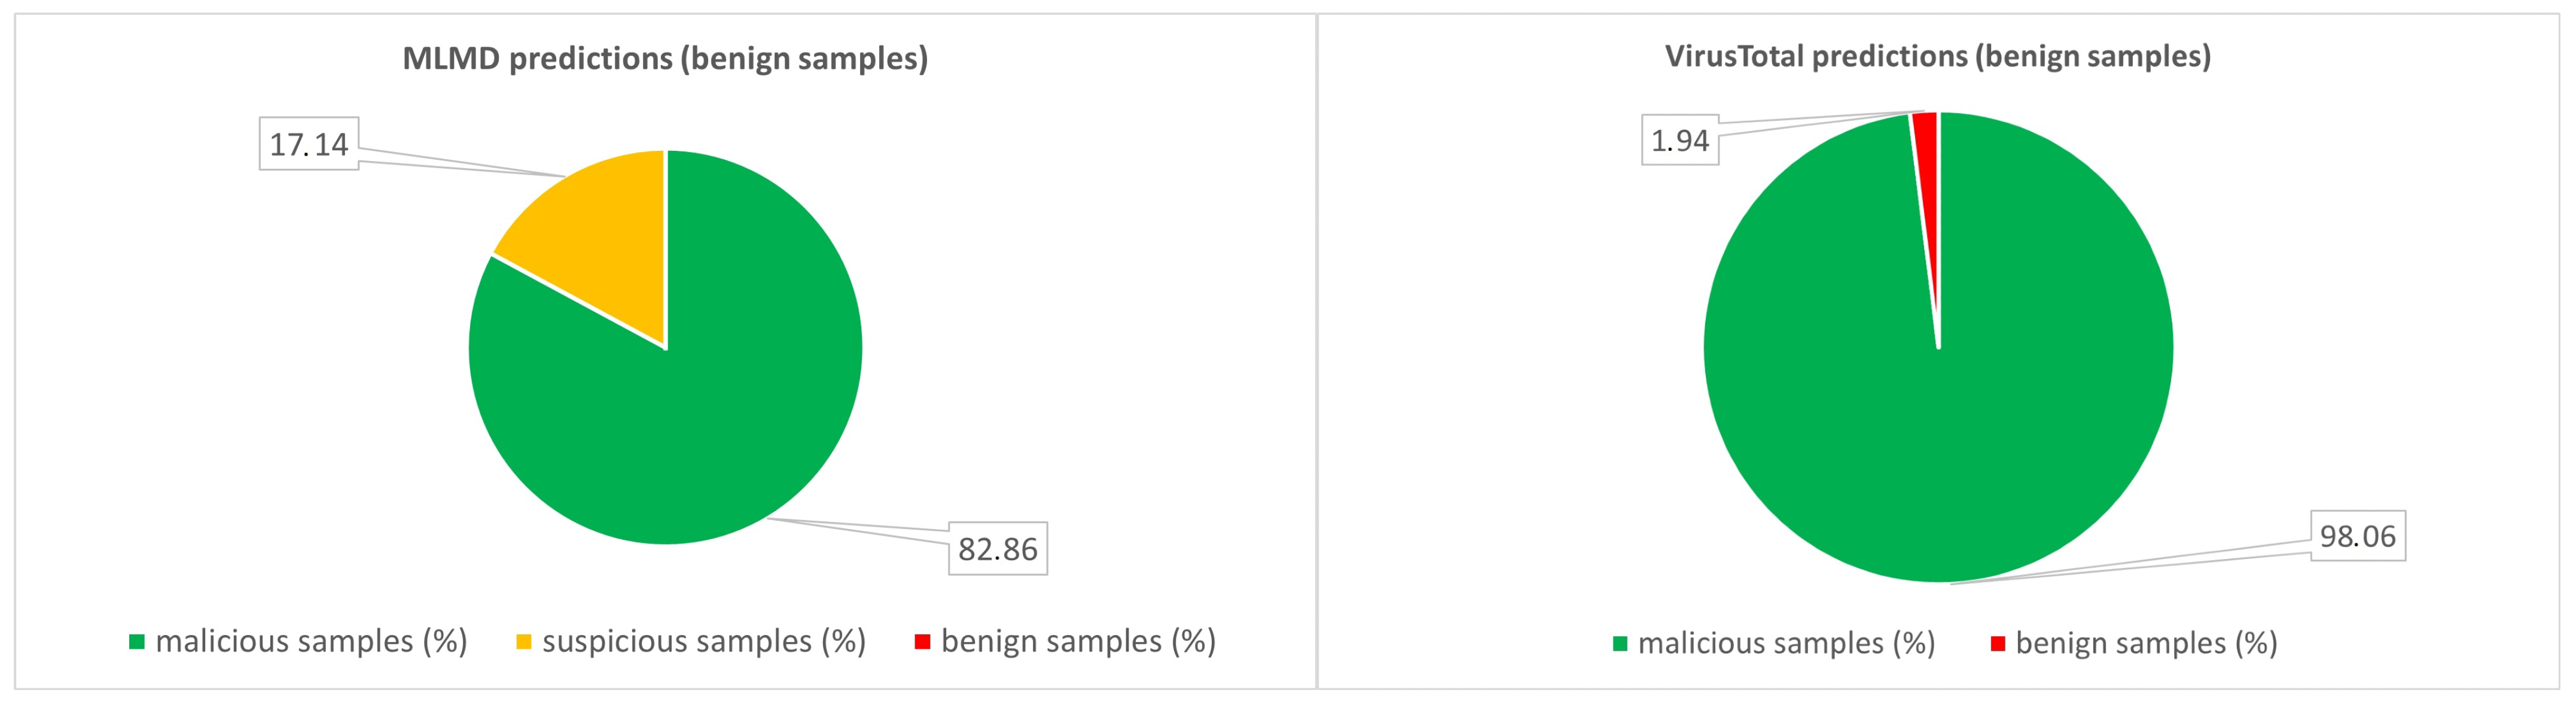The height and width of the screenshot is (711, 2576).
Task: Click red benign legend swatch in MLMD chart
Action: (922, 642)
